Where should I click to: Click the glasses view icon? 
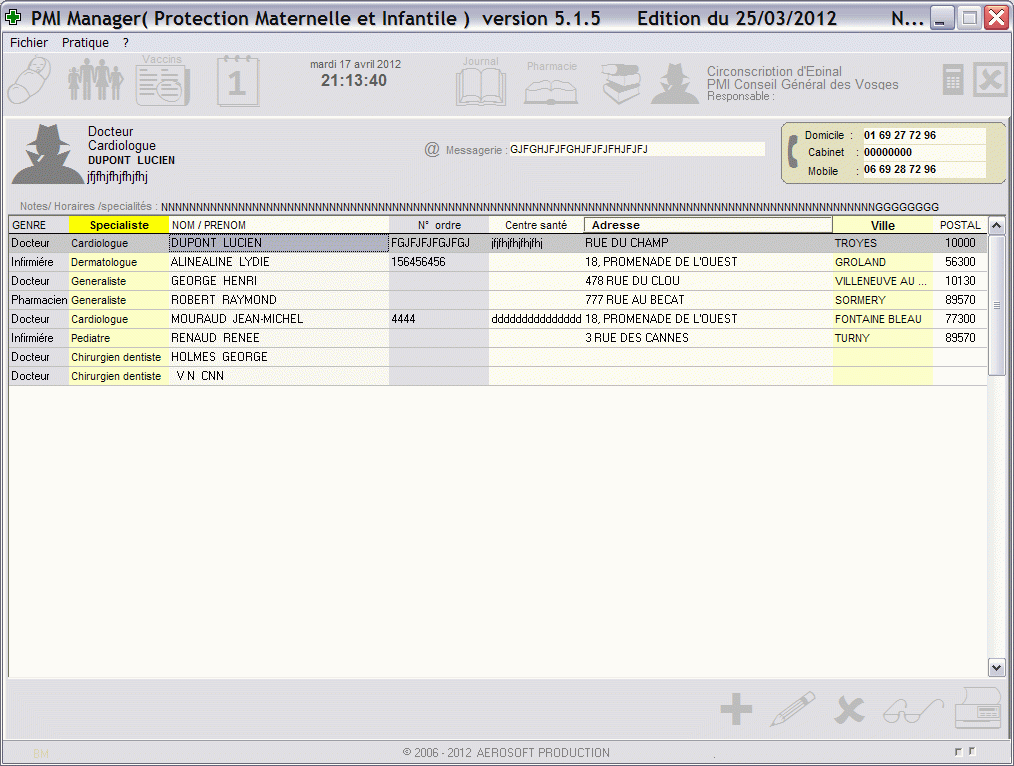912,710
